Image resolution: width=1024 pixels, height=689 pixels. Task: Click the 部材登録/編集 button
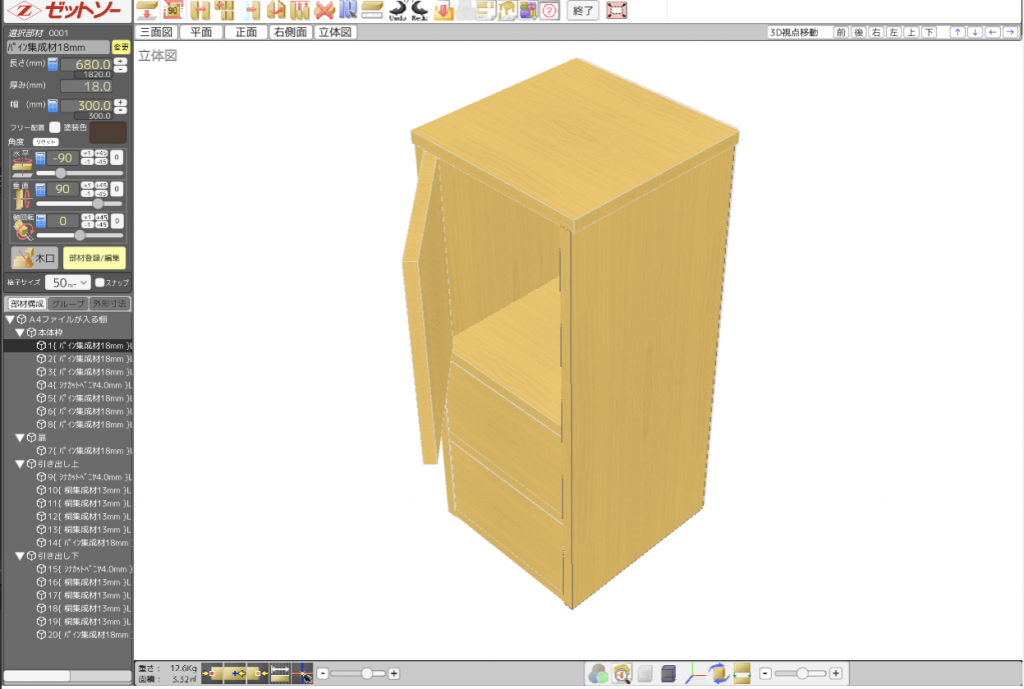click(95, 258)
